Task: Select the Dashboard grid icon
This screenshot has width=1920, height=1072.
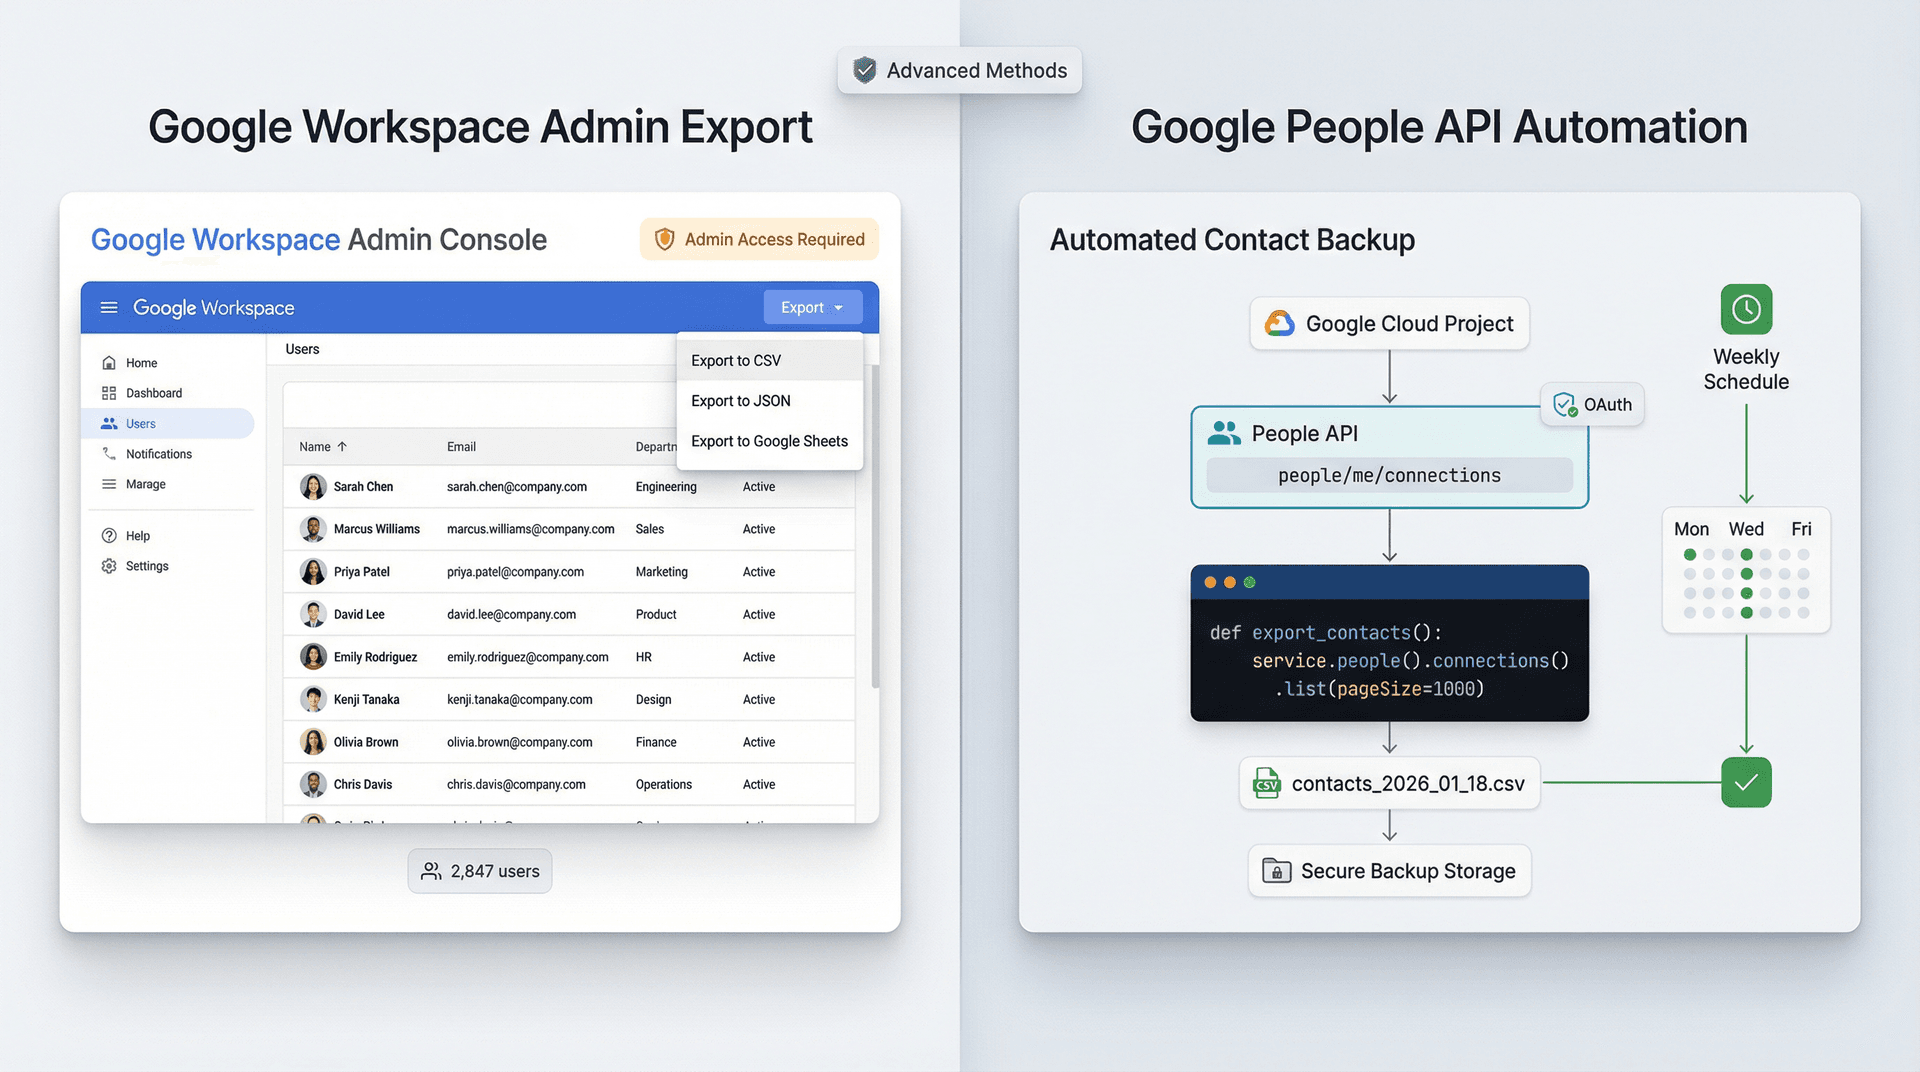Action: point(108,392)
